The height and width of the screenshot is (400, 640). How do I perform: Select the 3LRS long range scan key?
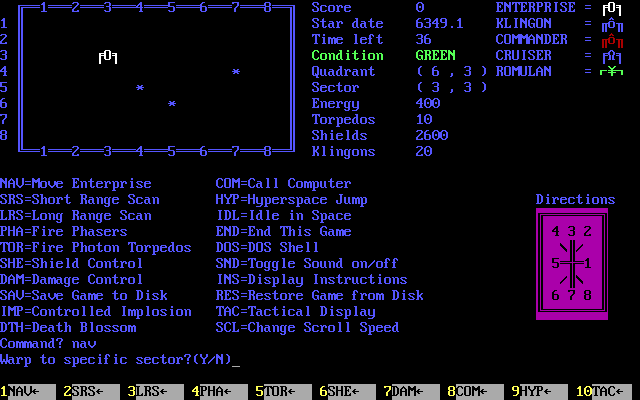point(153,392)
